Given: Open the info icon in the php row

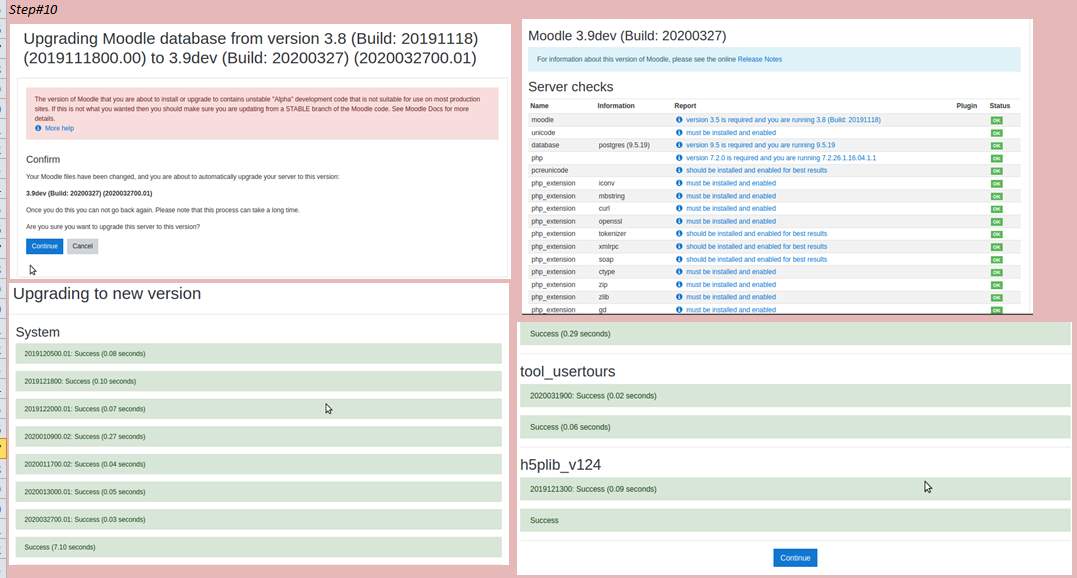Looking at the screenshot, I should (x=679, y=158).
